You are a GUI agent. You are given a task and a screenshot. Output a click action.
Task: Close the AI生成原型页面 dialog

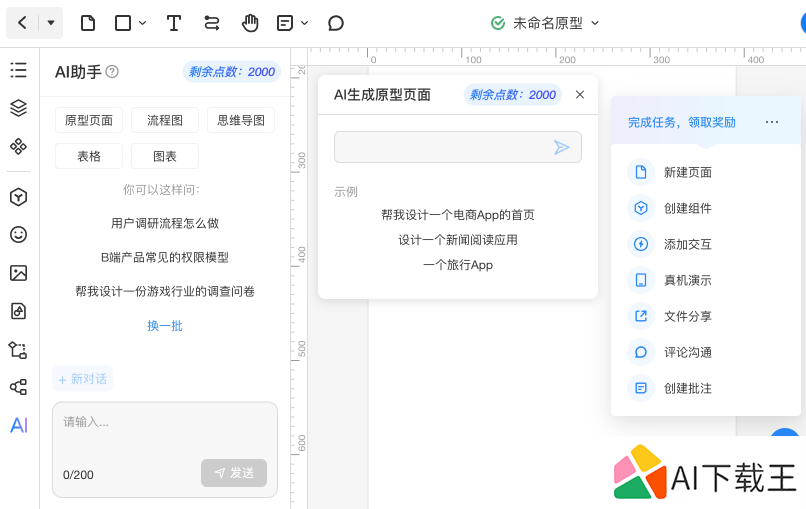[580, 95]
